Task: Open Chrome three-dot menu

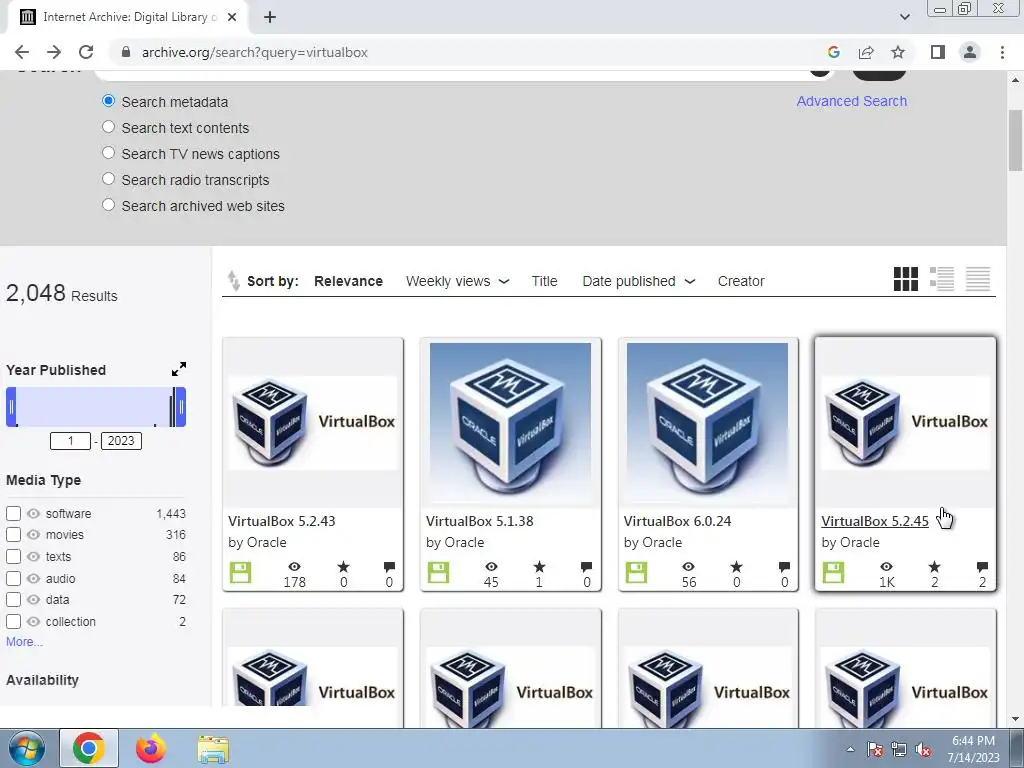Action: tap(1002, 52)
